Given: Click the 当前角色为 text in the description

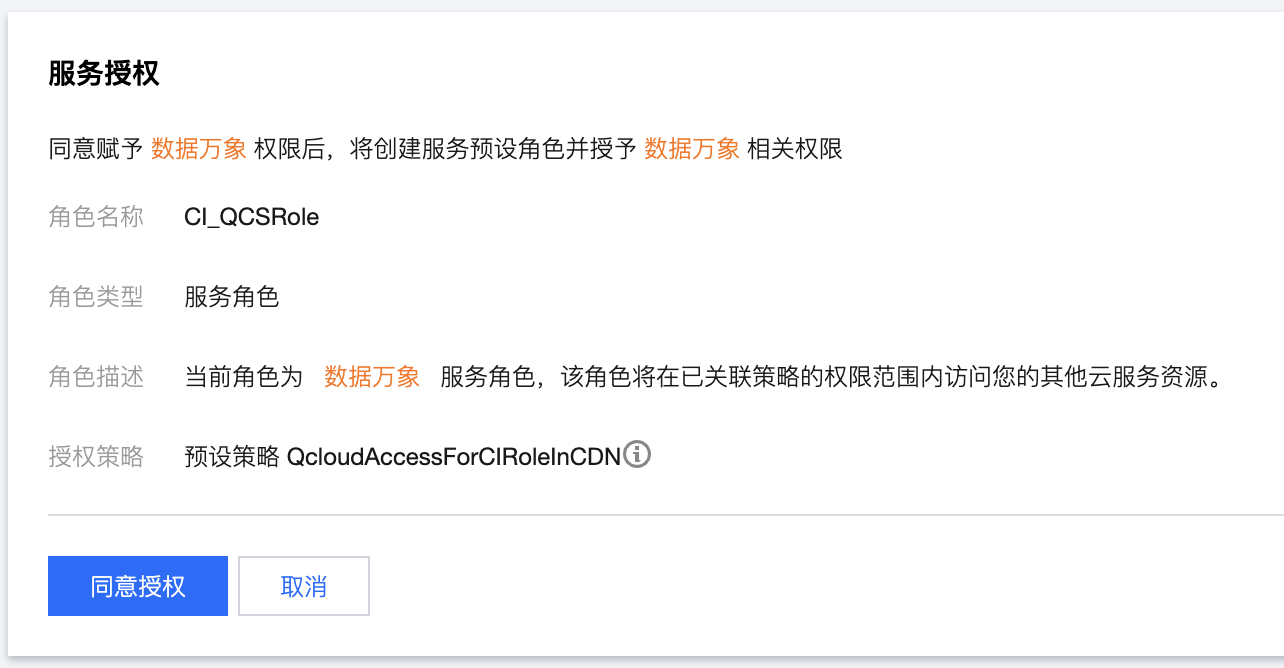Looking at the screenshot, I should [x=244, y=377].
